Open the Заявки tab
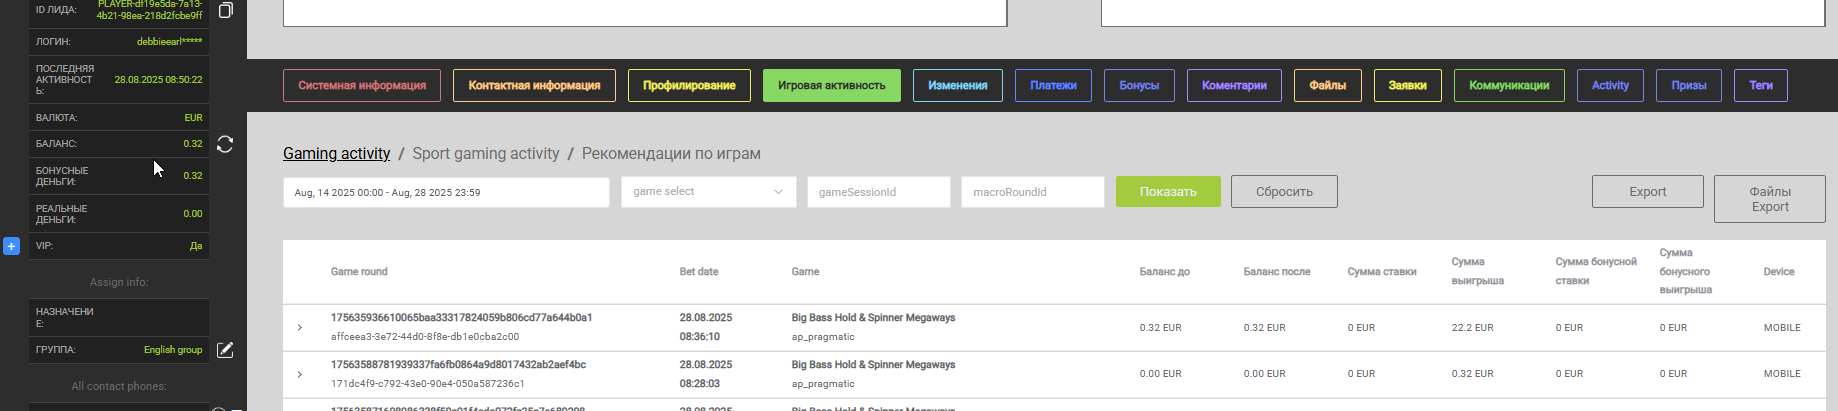The height and width of the screenshot is (411, 1838). 1407,85
